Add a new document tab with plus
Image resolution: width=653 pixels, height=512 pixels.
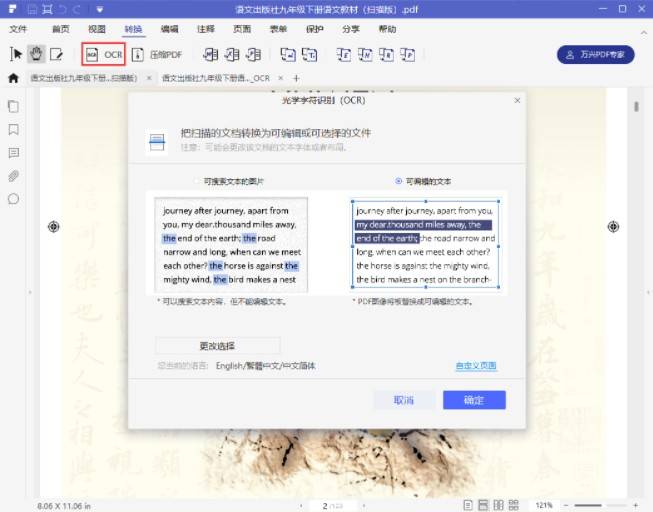point(296,78)
